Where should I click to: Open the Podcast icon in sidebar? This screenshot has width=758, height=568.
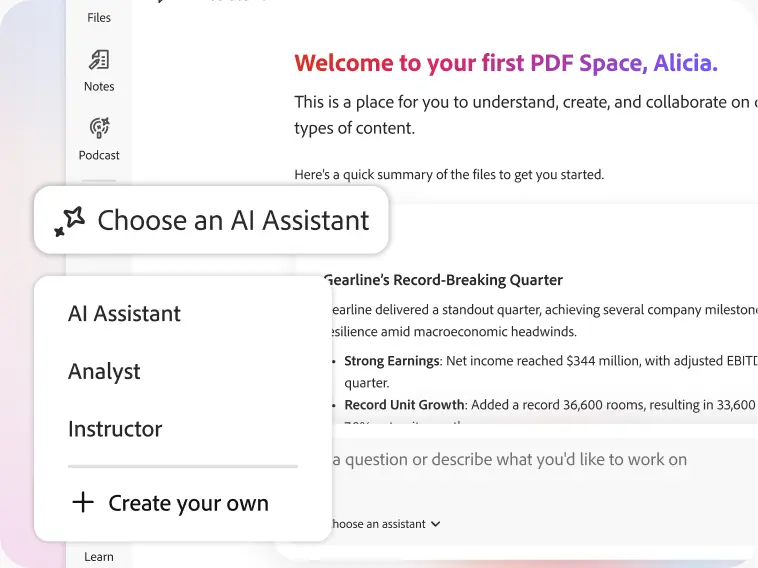(99, 128)
